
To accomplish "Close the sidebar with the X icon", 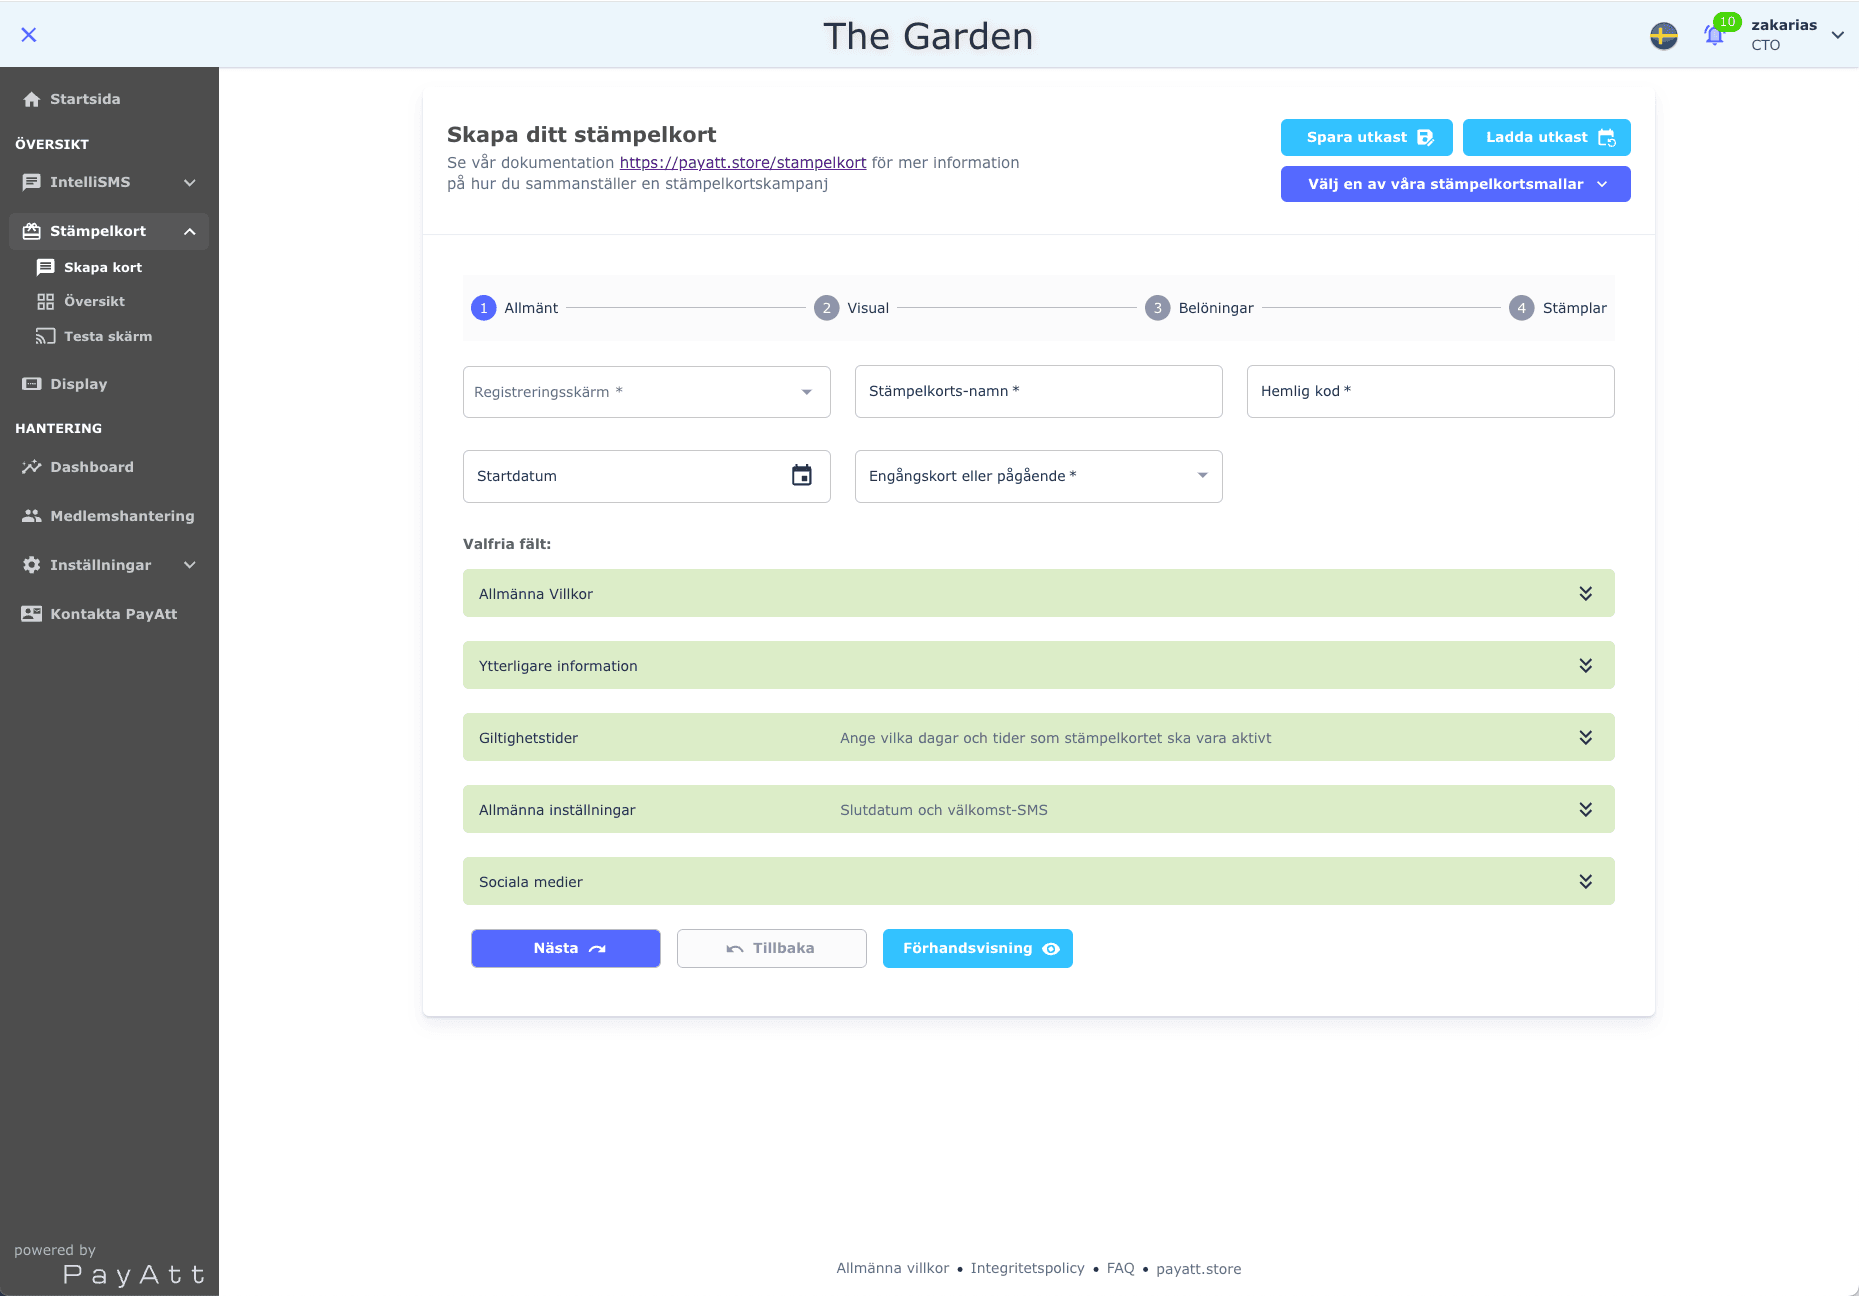I will [29, 35].
